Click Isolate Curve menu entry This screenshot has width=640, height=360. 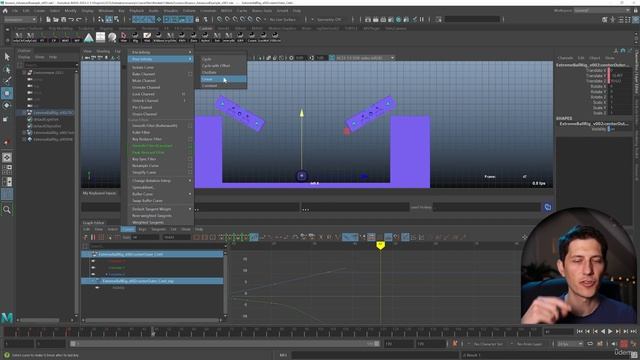(143, 67)
